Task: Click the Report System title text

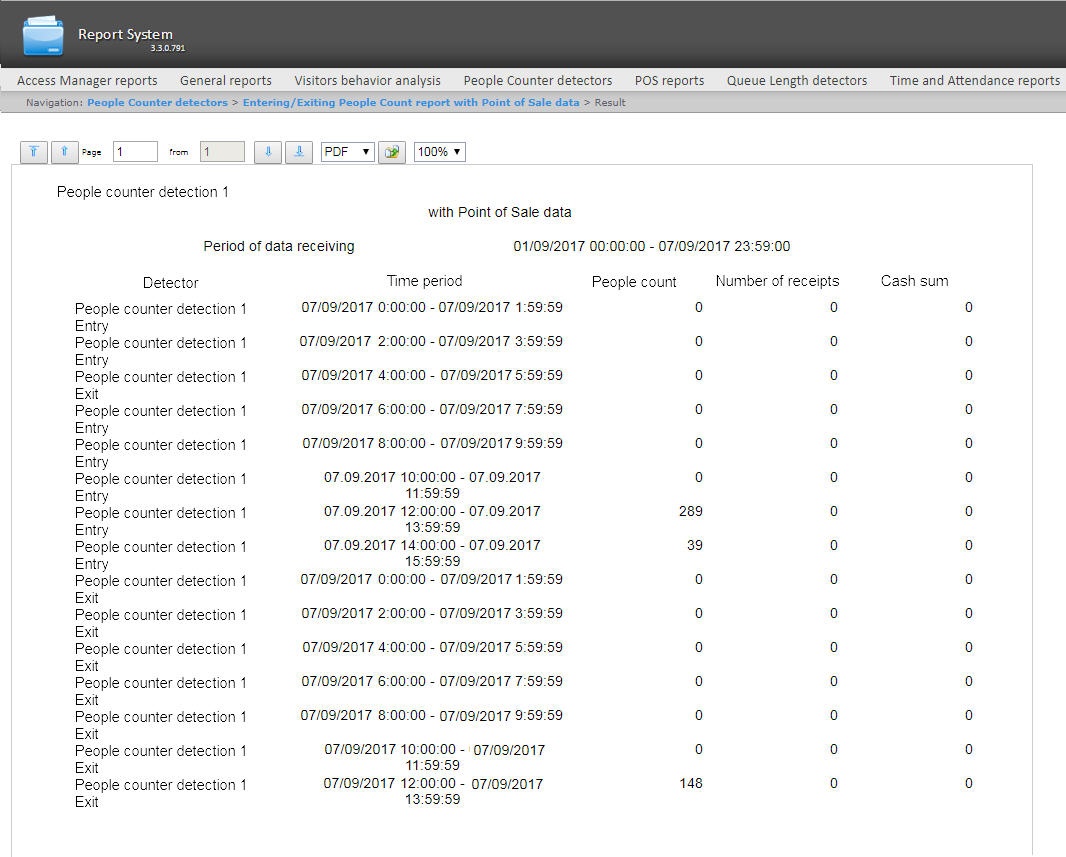Action: tap(125, 35)
